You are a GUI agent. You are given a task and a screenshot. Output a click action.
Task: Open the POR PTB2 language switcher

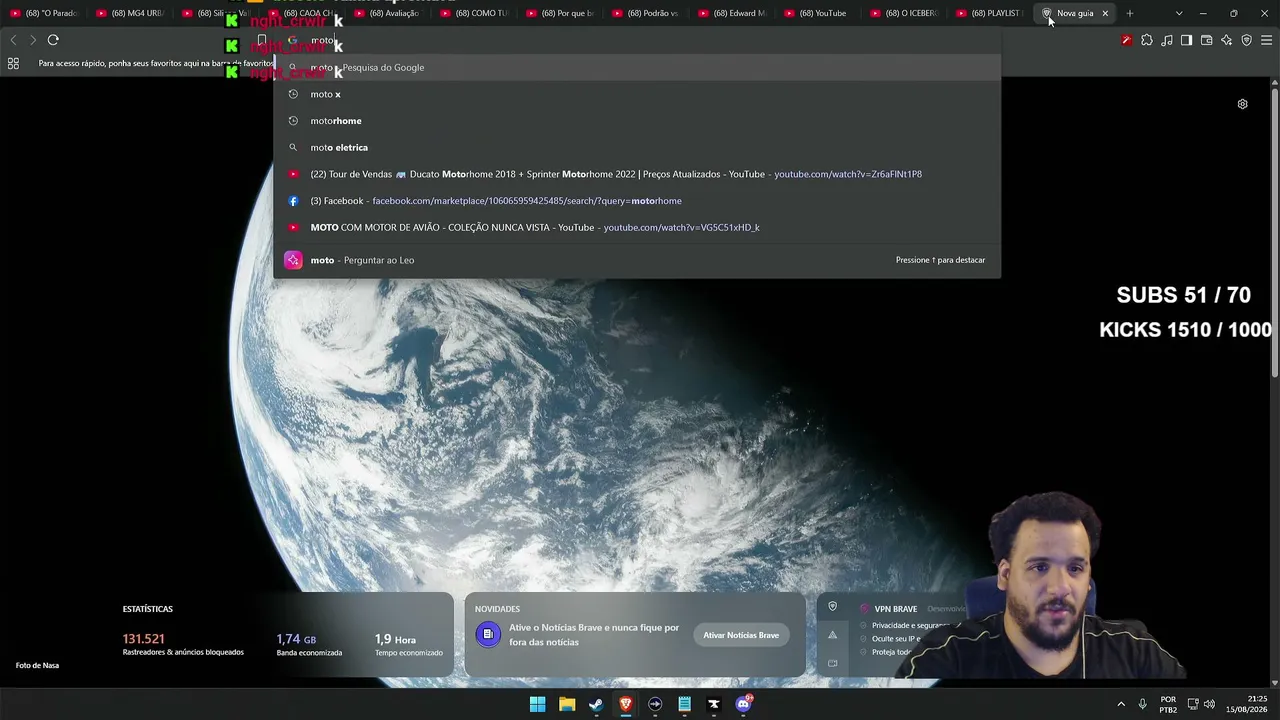coord(1168,704)
